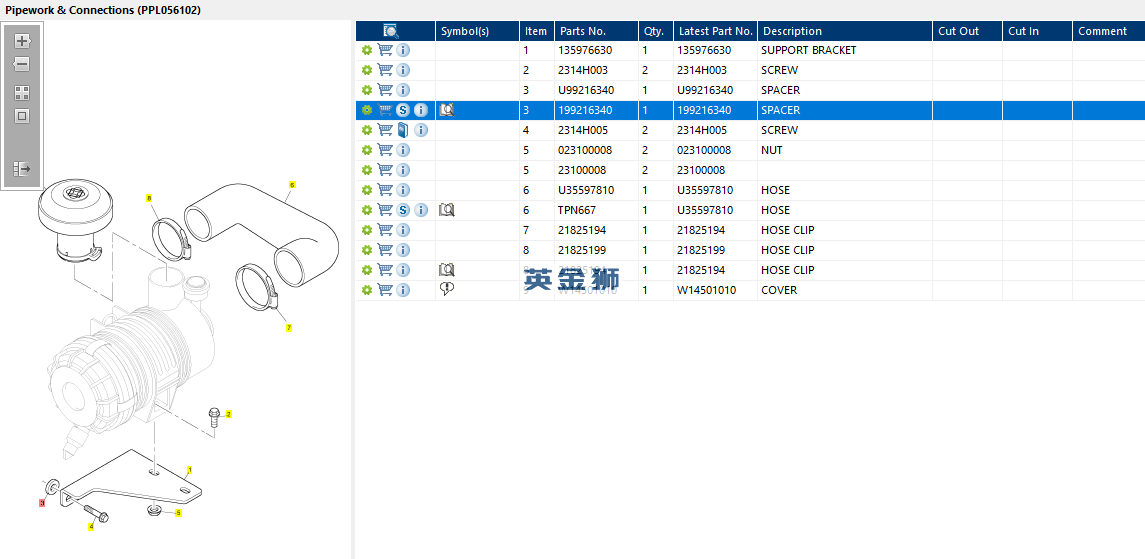The height and width of the screenshot is (559, 1145).
Task: Select red callout 3 by the spacer
Action: pos(42,503)
